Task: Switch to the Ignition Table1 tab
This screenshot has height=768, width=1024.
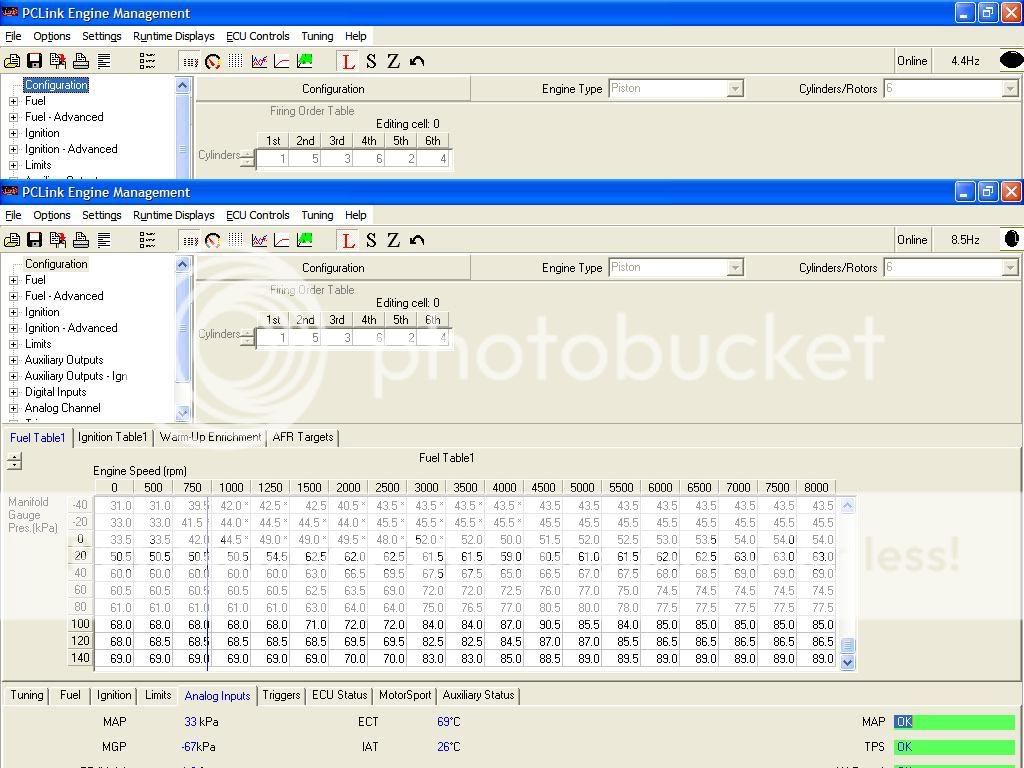Action: (x=112, y=437)
